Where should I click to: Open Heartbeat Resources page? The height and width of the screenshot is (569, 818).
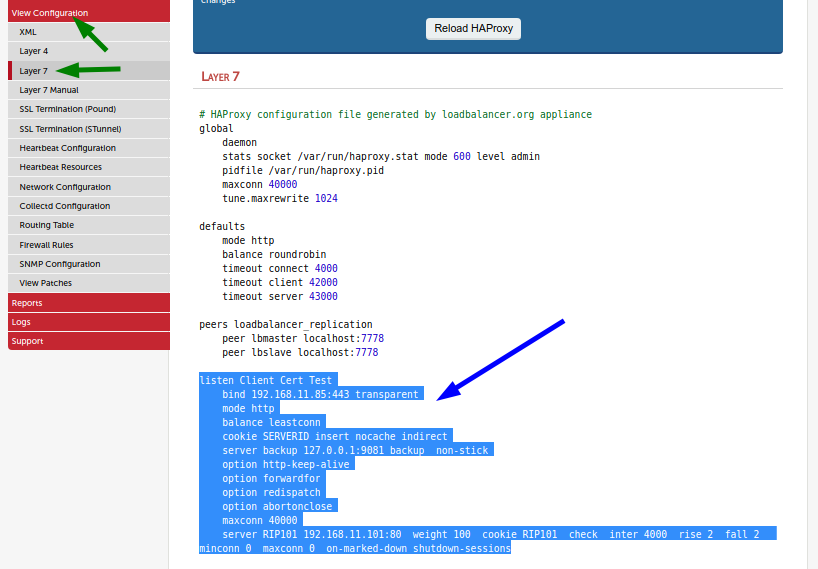pyautogui.click(x=89, y=167)
